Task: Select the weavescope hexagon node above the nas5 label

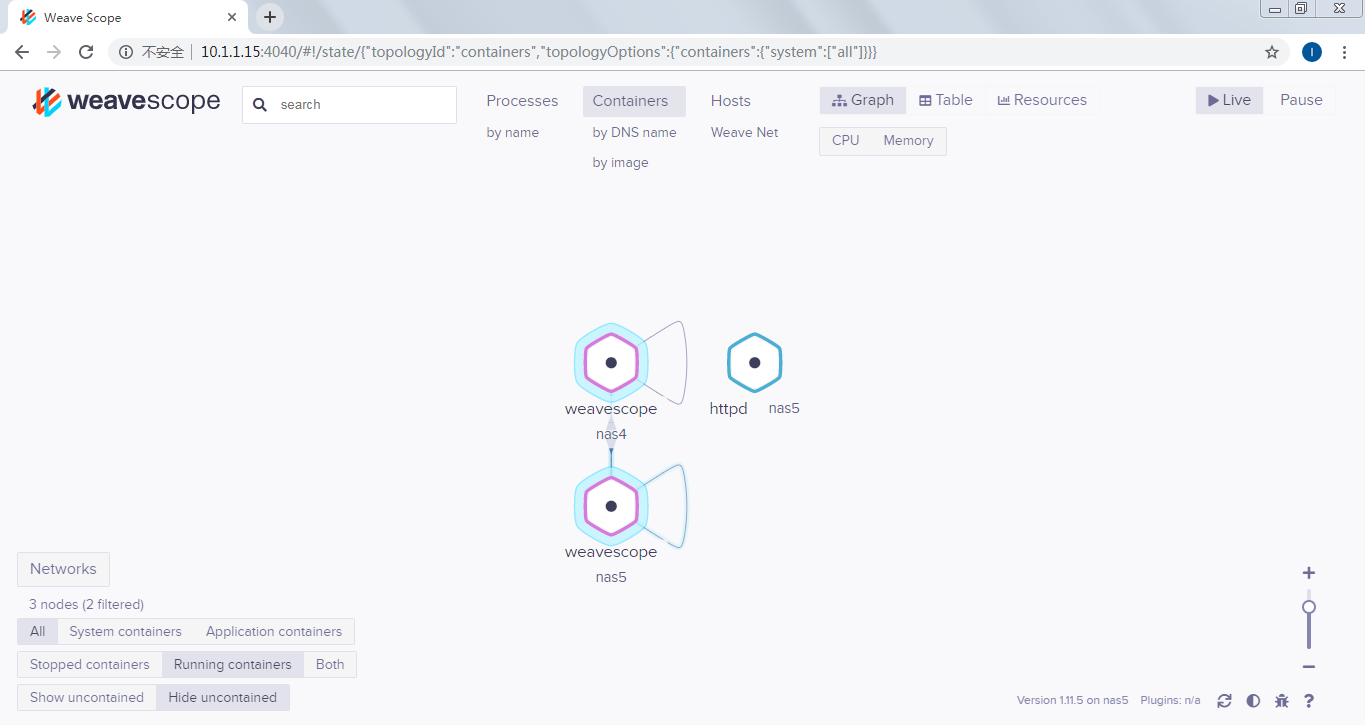Action: pos(611,506)
